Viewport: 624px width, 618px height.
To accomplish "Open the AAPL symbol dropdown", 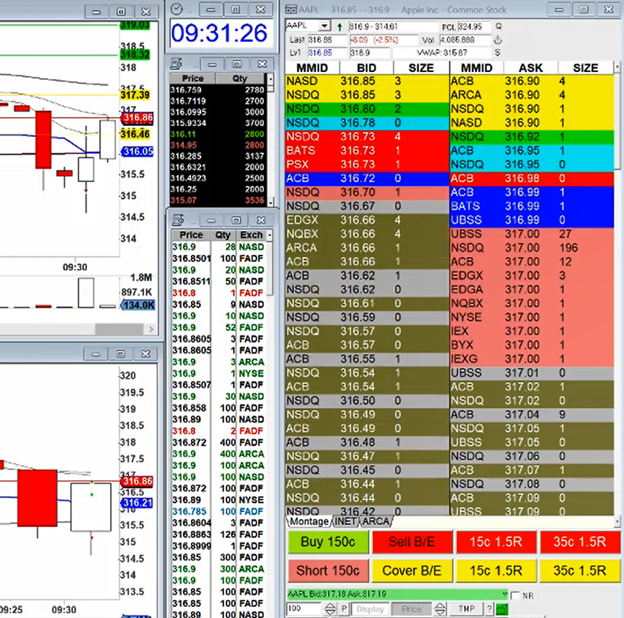I will 324,25.
